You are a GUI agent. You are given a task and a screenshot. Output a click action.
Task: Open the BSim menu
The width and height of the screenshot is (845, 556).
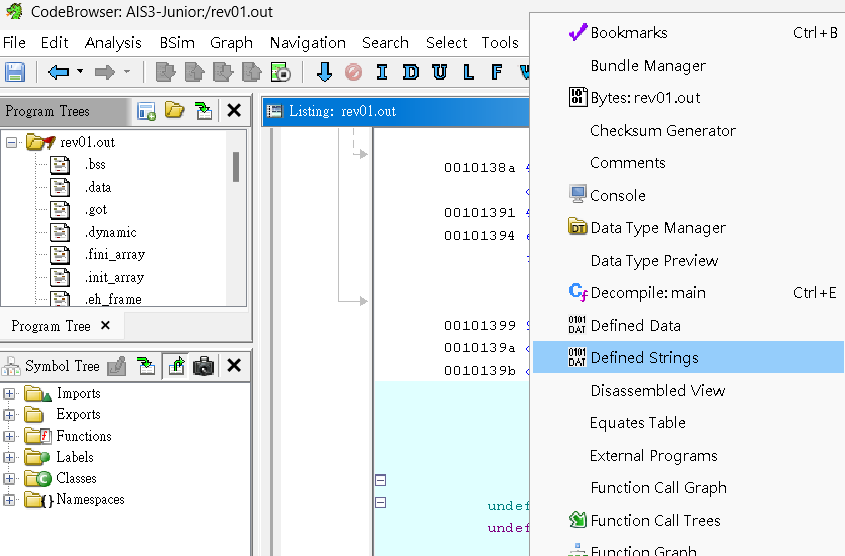coord(177,43)
